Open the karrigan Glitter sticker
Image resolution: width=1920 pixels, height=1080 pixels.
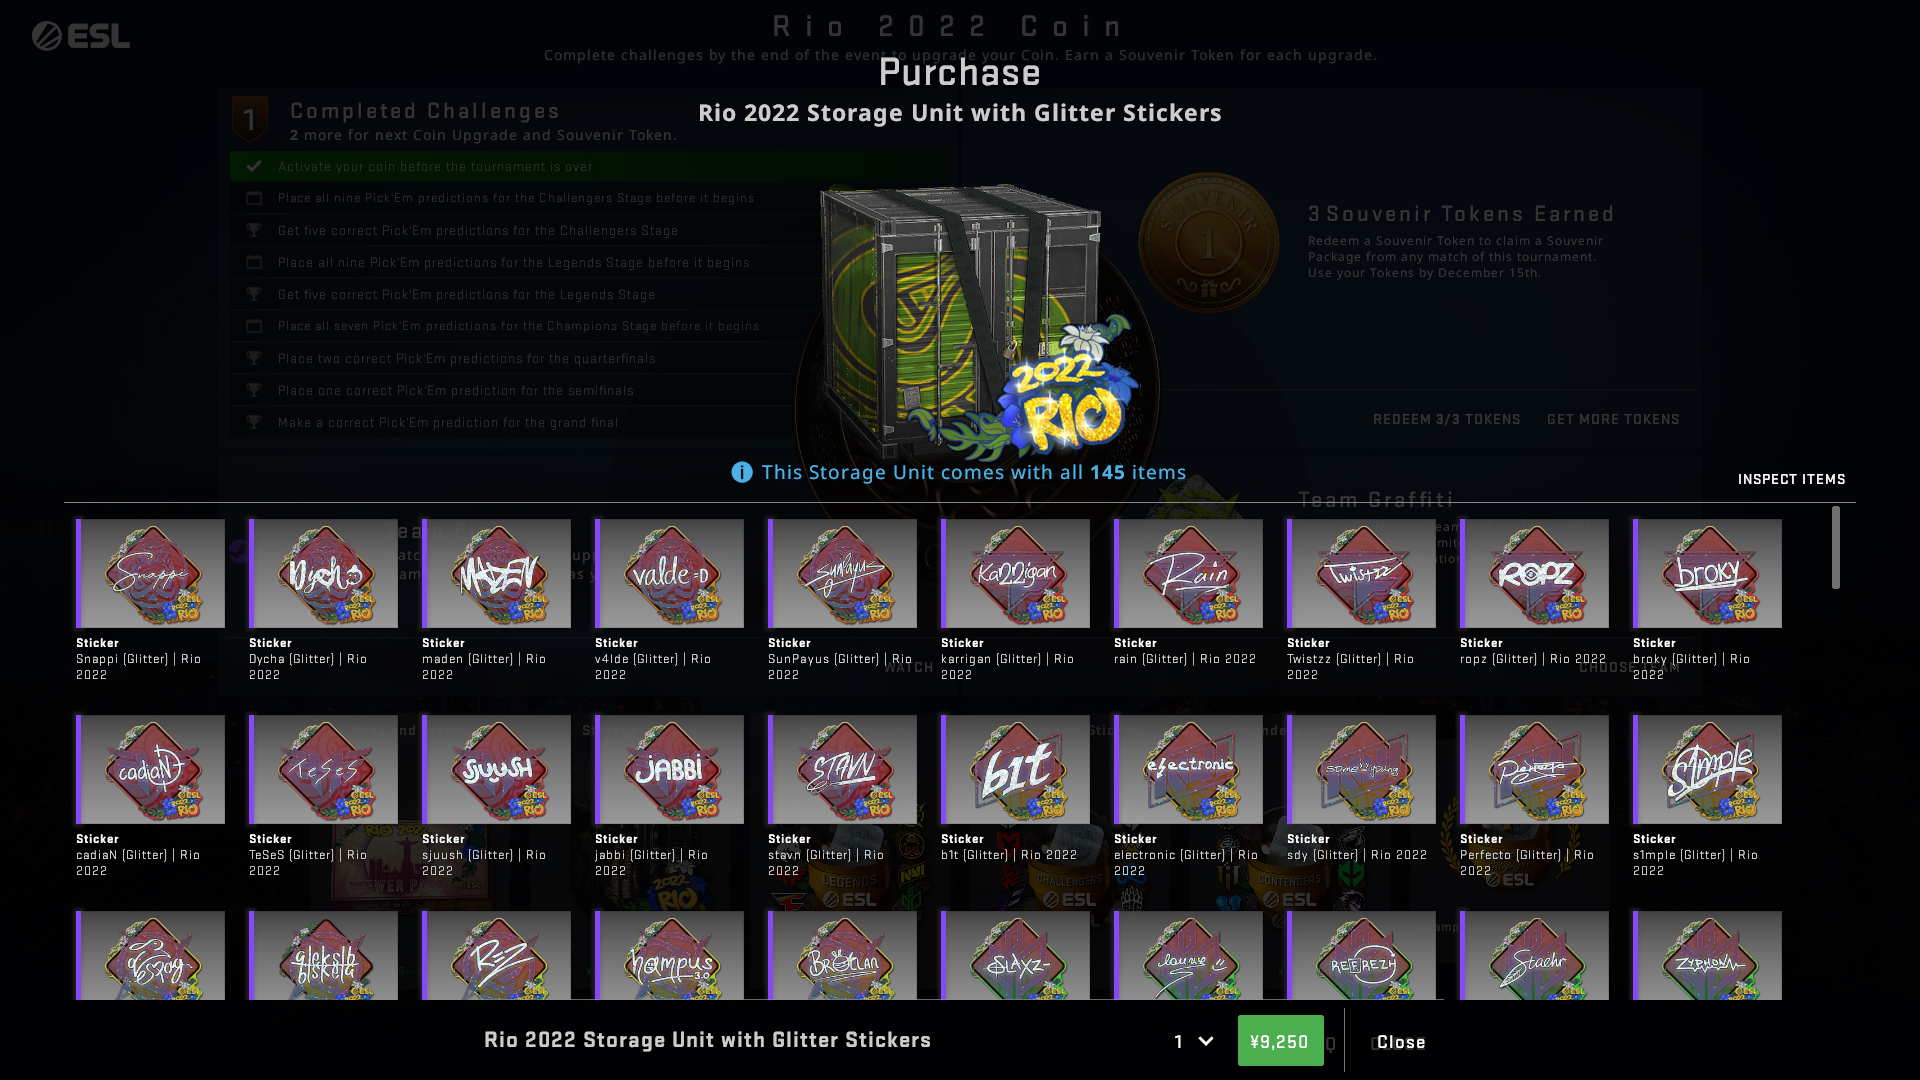pos(1015,573)
